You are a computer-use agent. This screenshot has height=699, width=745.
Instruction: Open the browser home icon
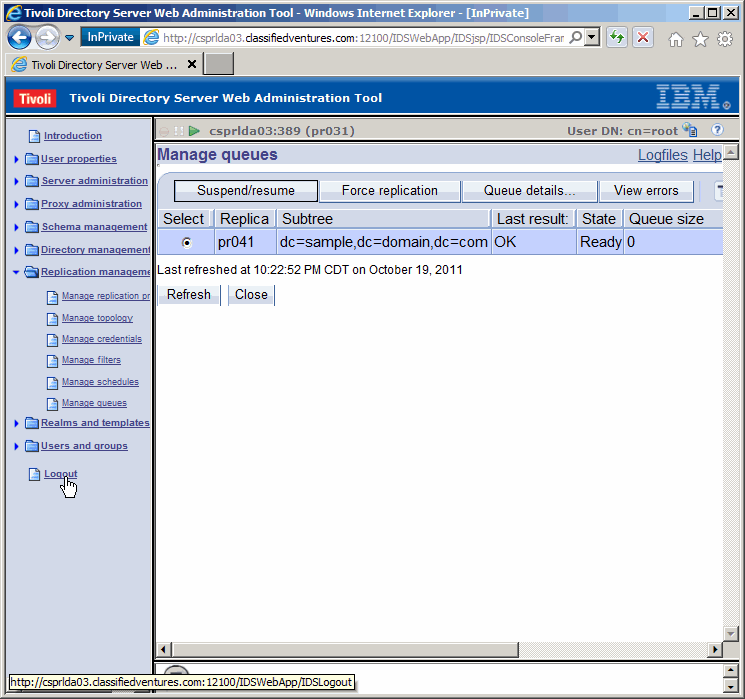pyautogui.click(x=676, y=39)
